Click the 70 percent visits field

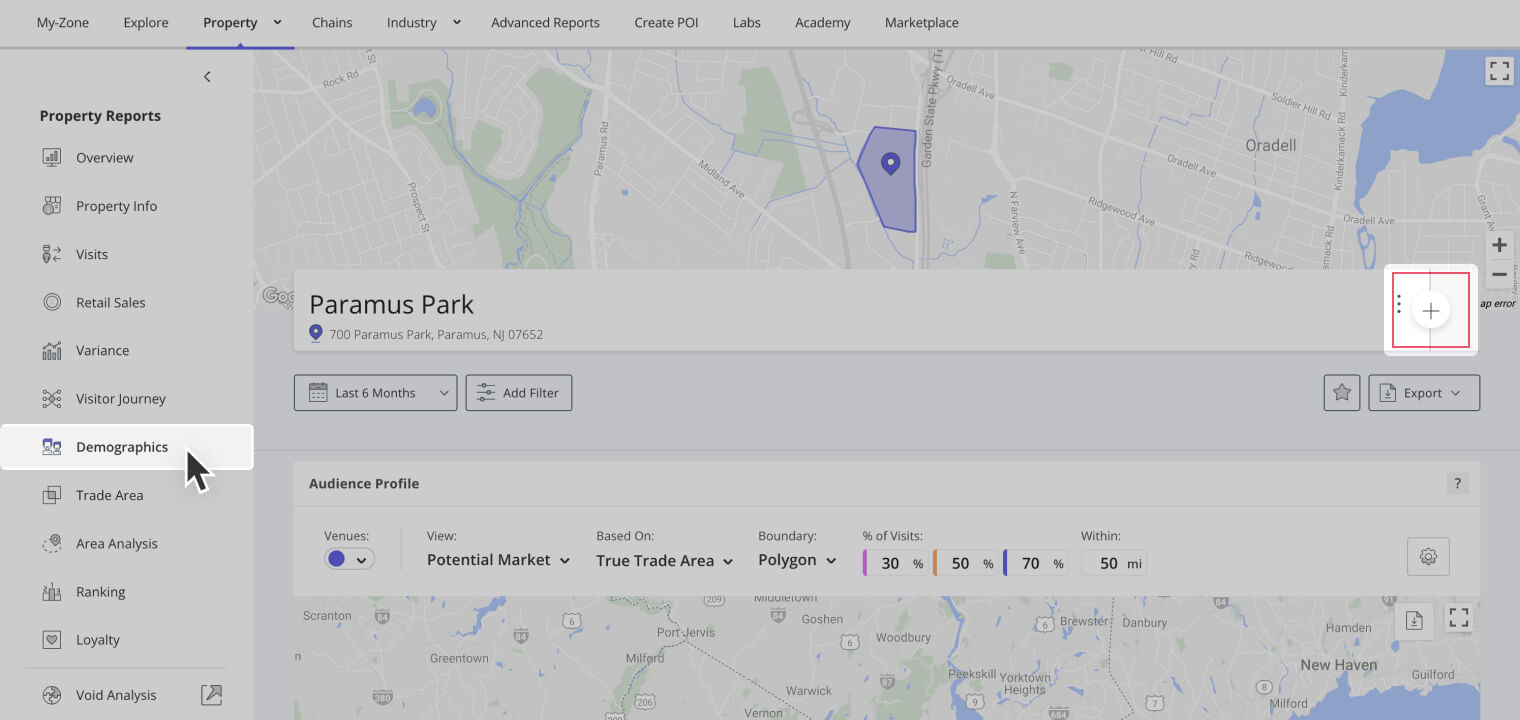1035,563
